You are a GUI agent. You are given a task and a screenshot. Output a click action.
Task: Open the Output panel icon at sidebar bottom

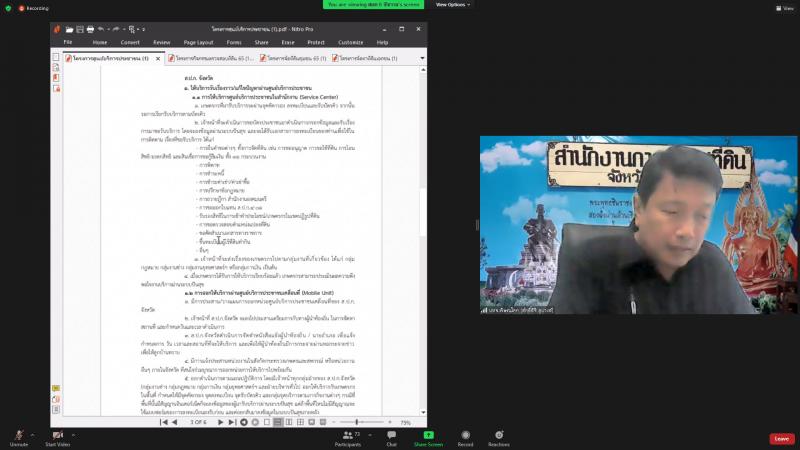tap(56, 410)
